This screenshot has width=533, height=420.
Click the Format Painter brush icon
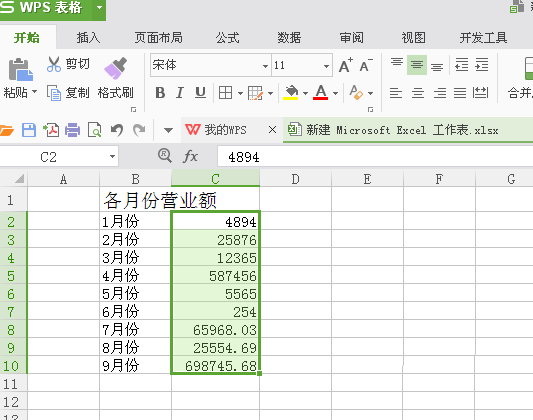coord(116,68)
